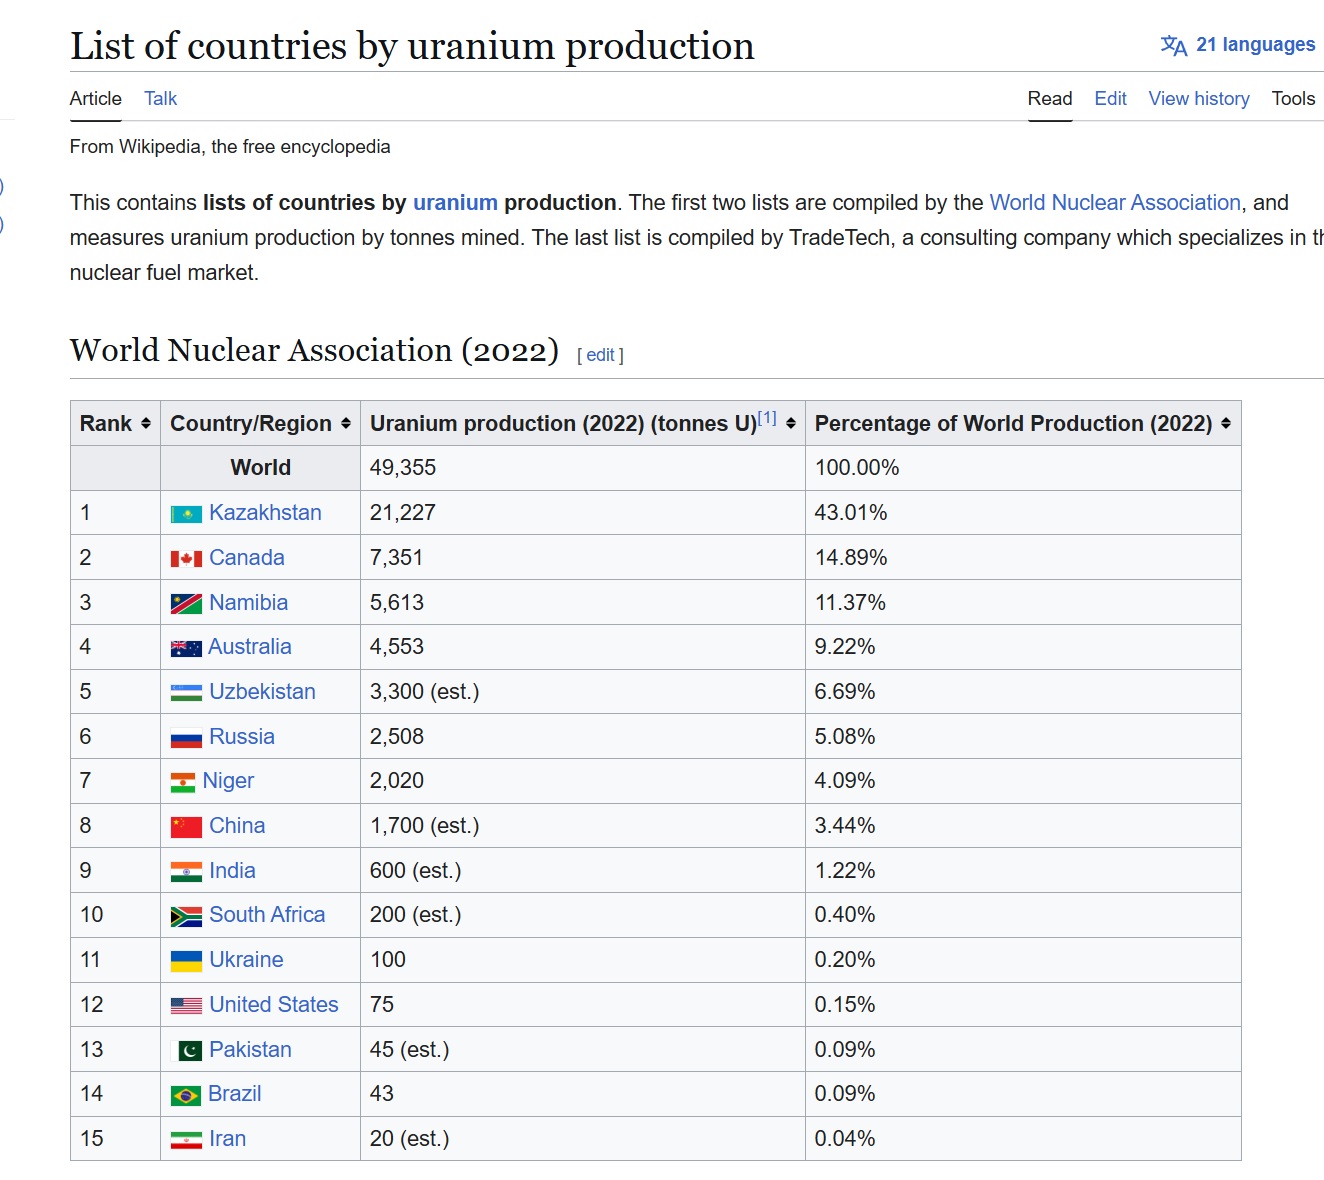
Task: Open the View history tab
Action: 1199,99
